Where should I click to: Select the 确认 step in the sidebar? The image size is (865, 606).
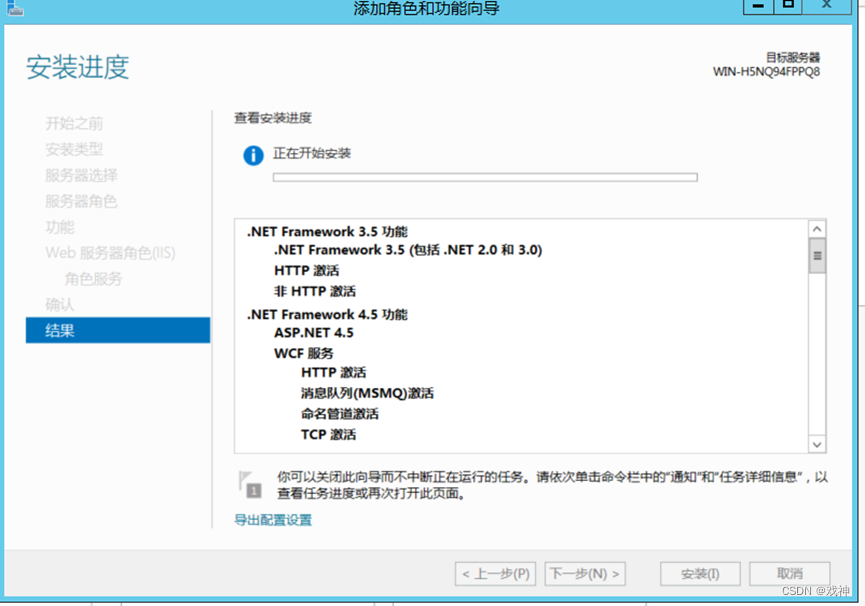pos(58,304)
